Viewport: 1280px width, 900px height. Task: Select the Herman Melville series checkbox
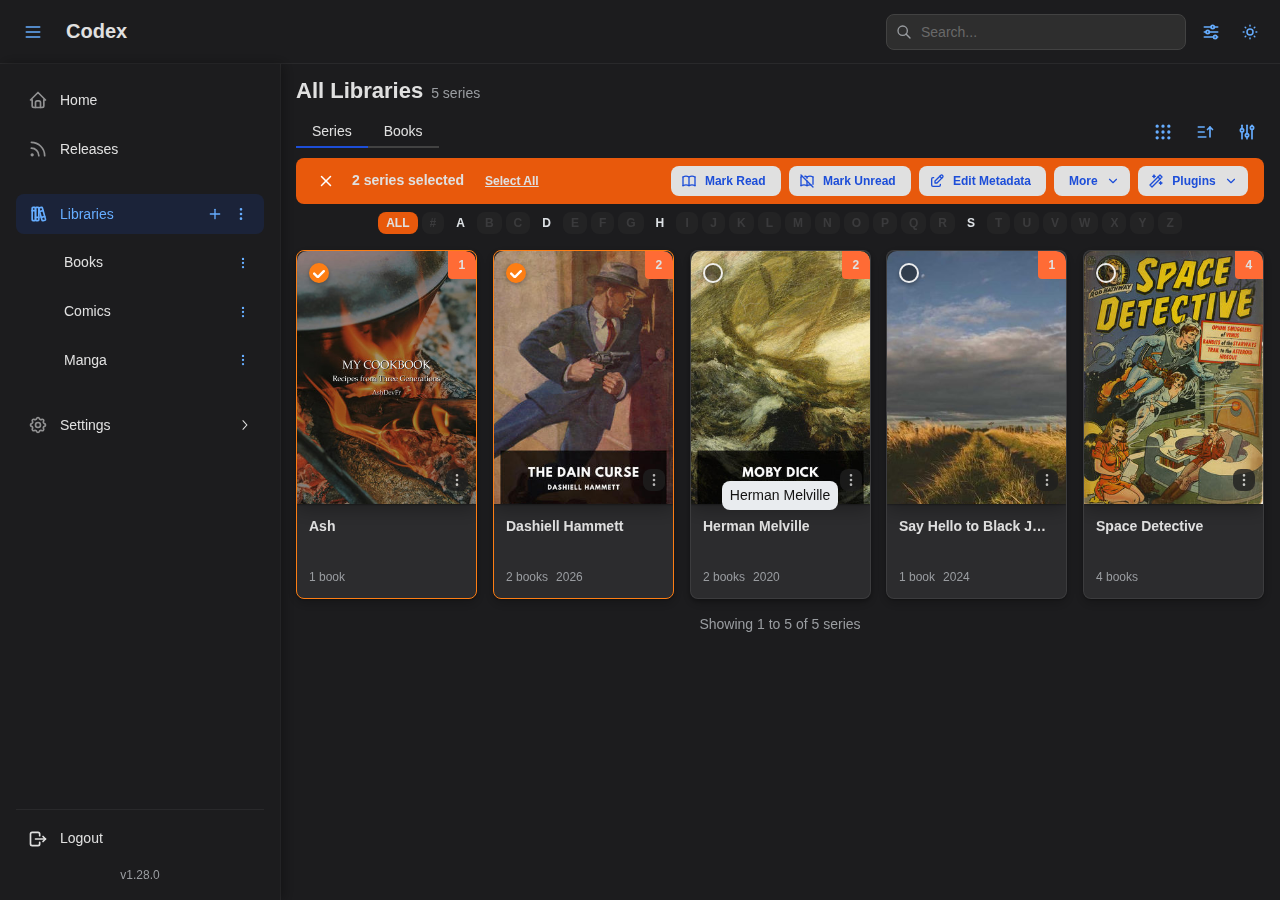coord(713,273)
